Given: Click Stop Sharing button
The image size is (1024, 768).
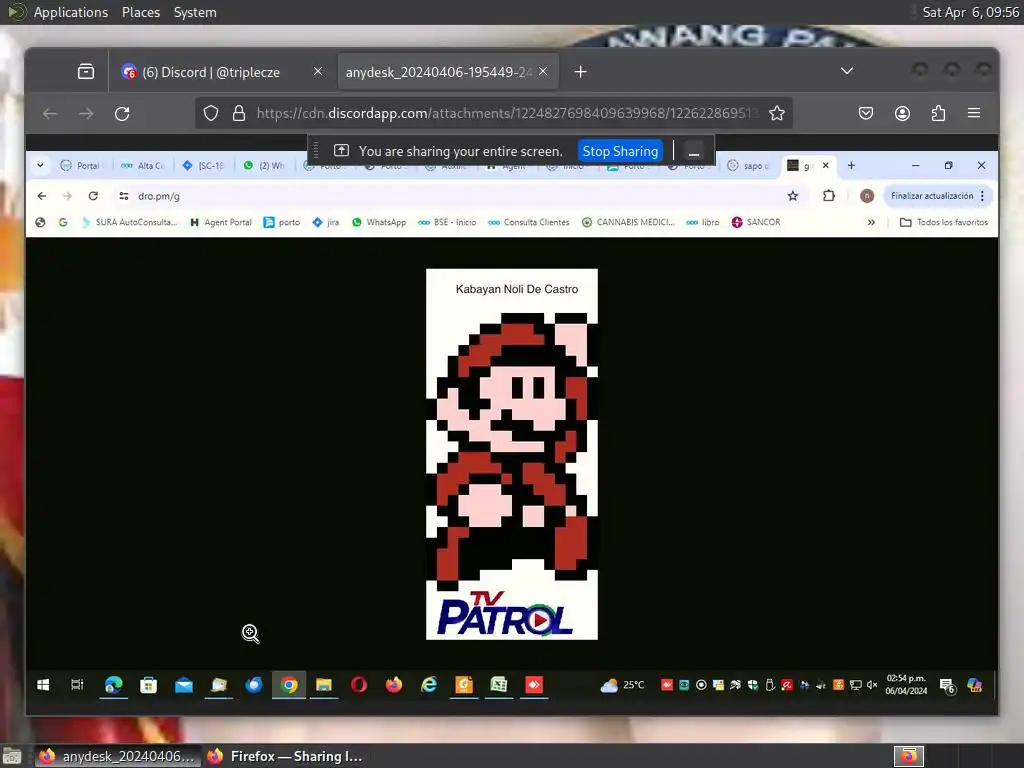Looking at the screenshot, I should coord(620,152).
